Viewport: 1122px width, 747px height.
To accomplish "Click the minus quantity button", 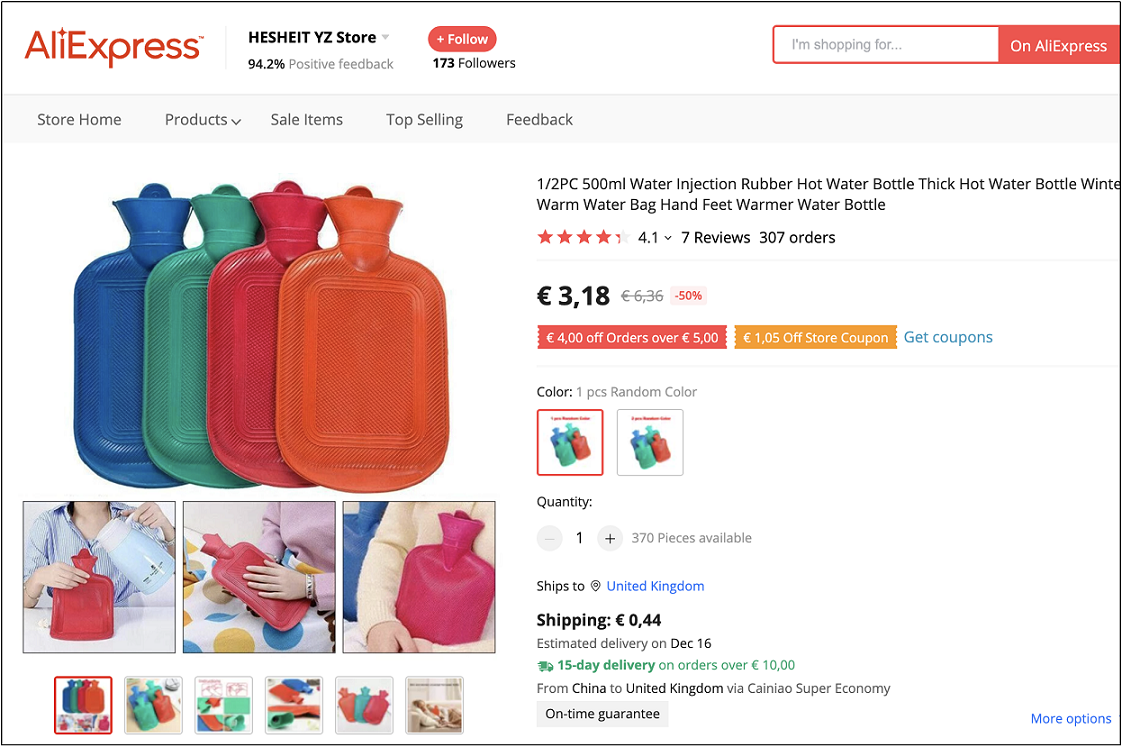I will click(550, 538).
